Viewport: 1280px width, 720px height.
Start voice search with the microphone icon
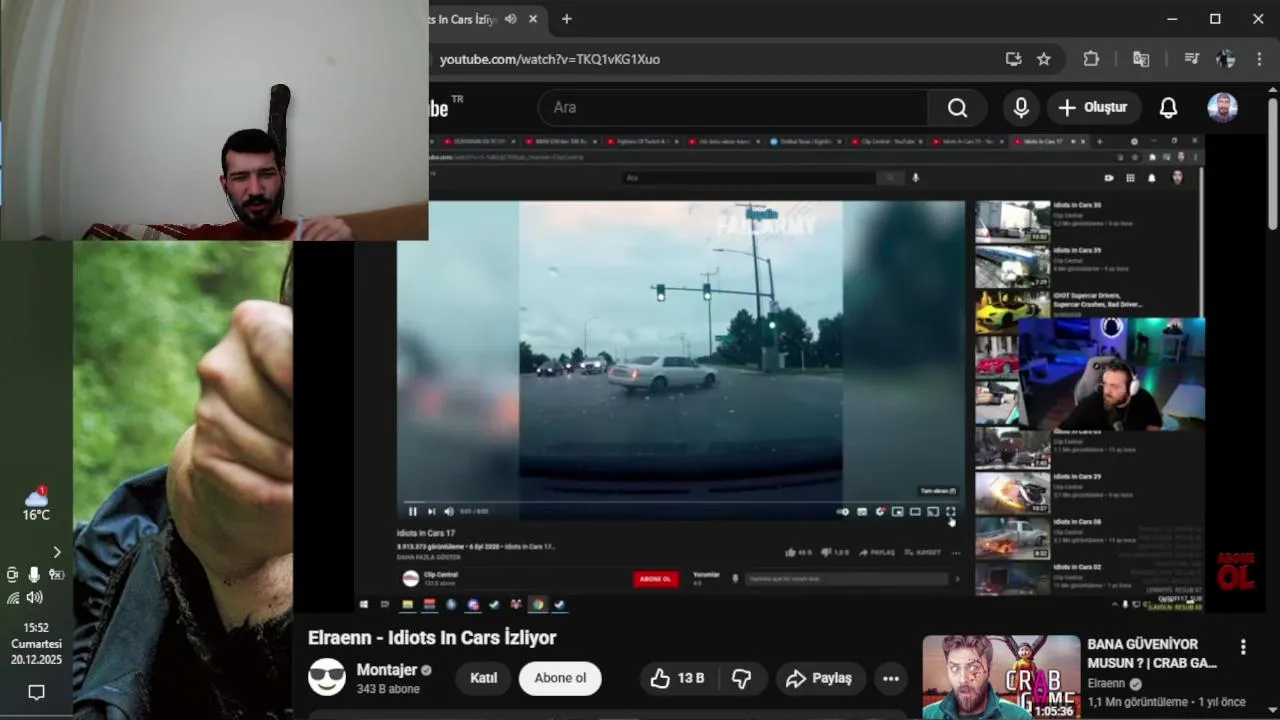click(x=1021, y=107)
